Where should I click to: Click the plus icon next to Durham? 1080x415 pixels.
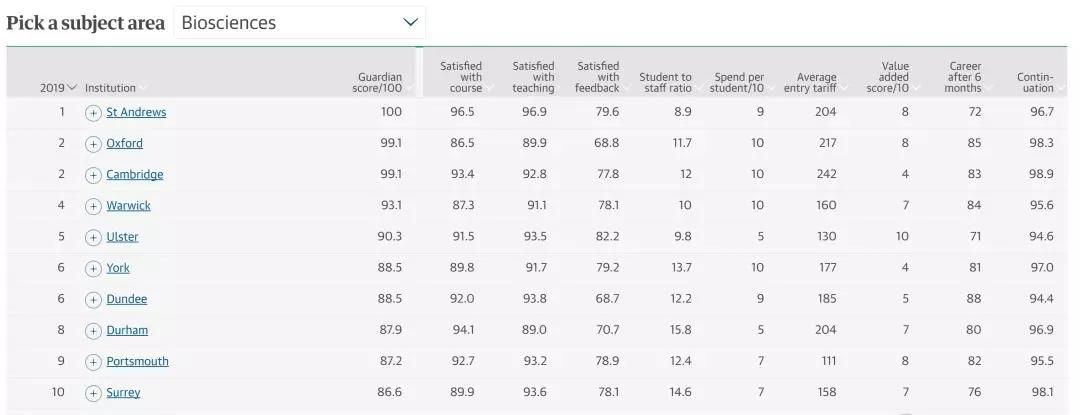pyautogui.click(x=93, y=330)
